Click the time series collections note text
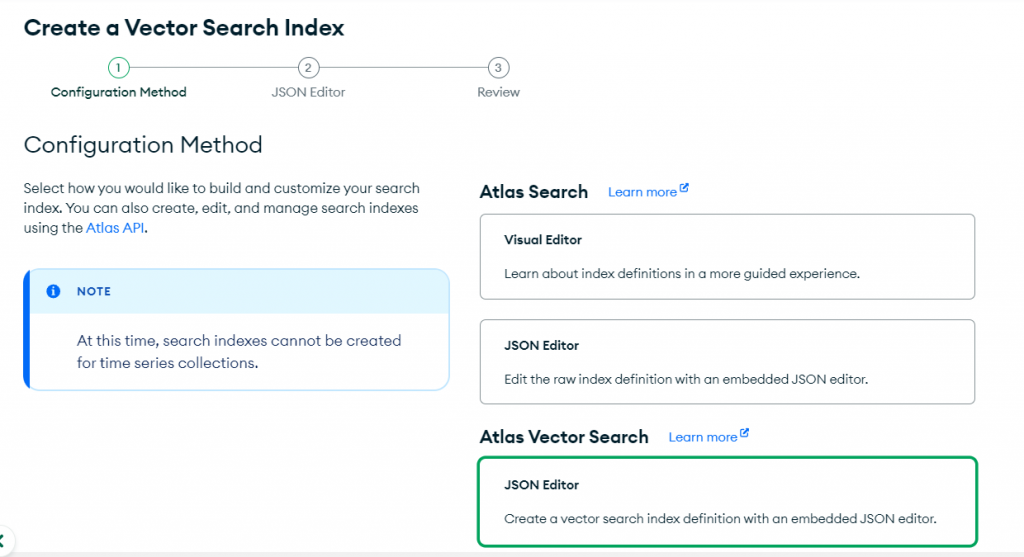Screen dimensions: 1024x557 coord(239,352)
